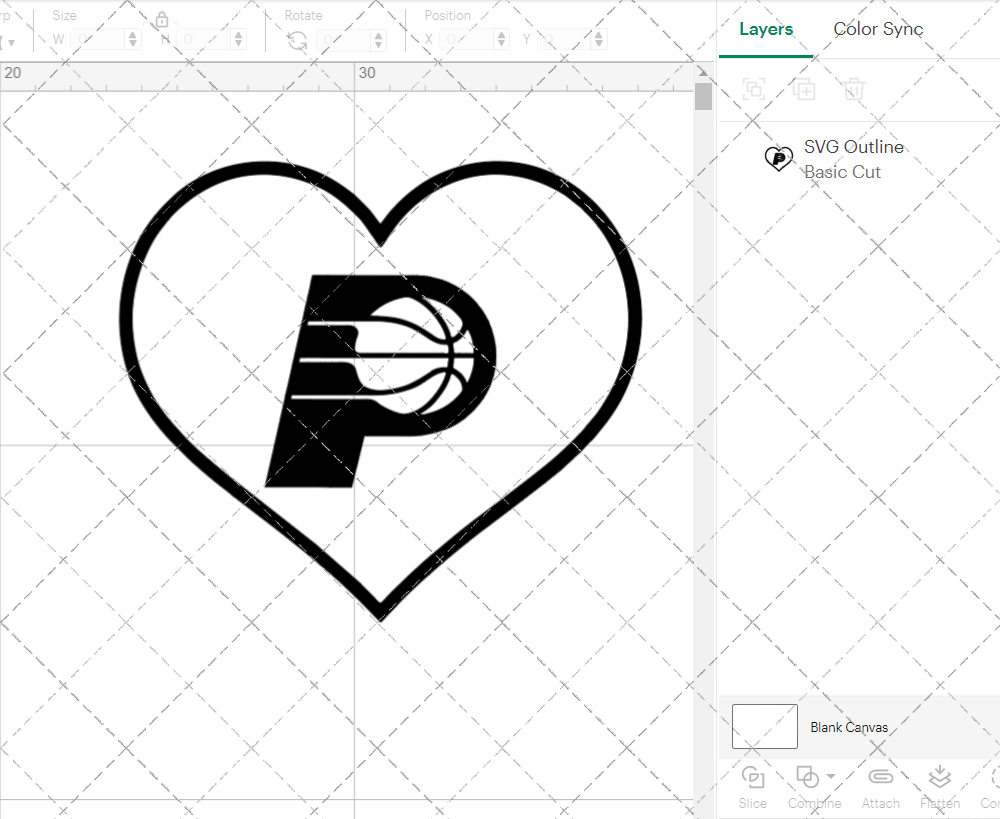Select the SVG Outline Basic Cut layer

pyautogui.click(x=854, y=157)
